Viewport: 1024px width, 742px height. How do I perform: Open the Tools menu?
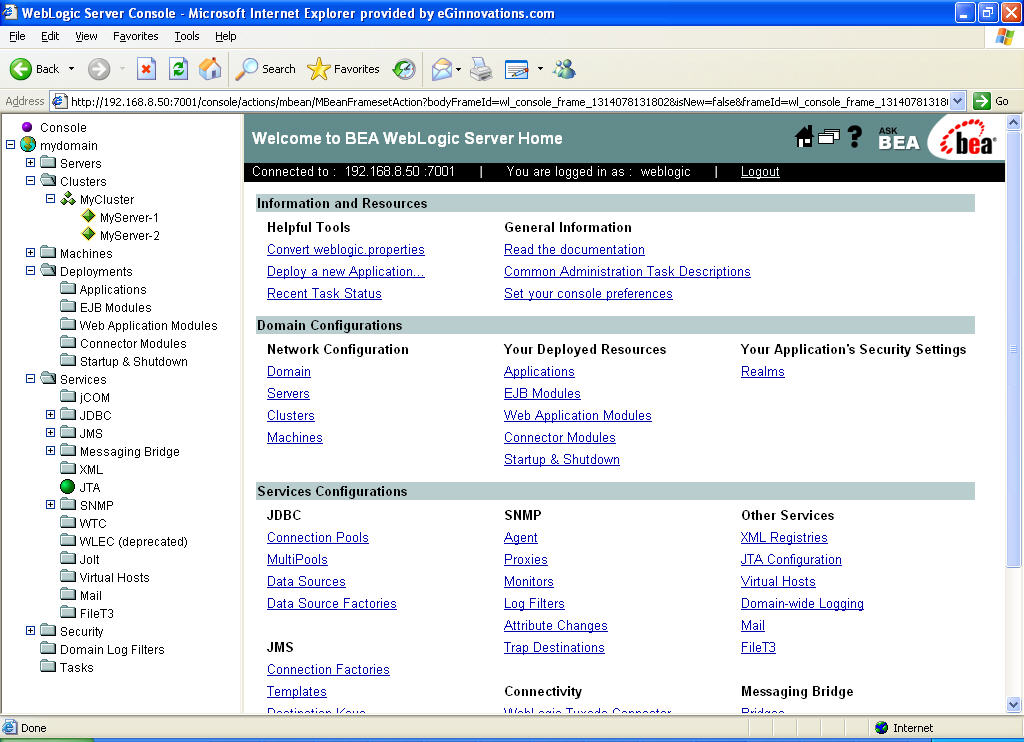click(186, 36)
